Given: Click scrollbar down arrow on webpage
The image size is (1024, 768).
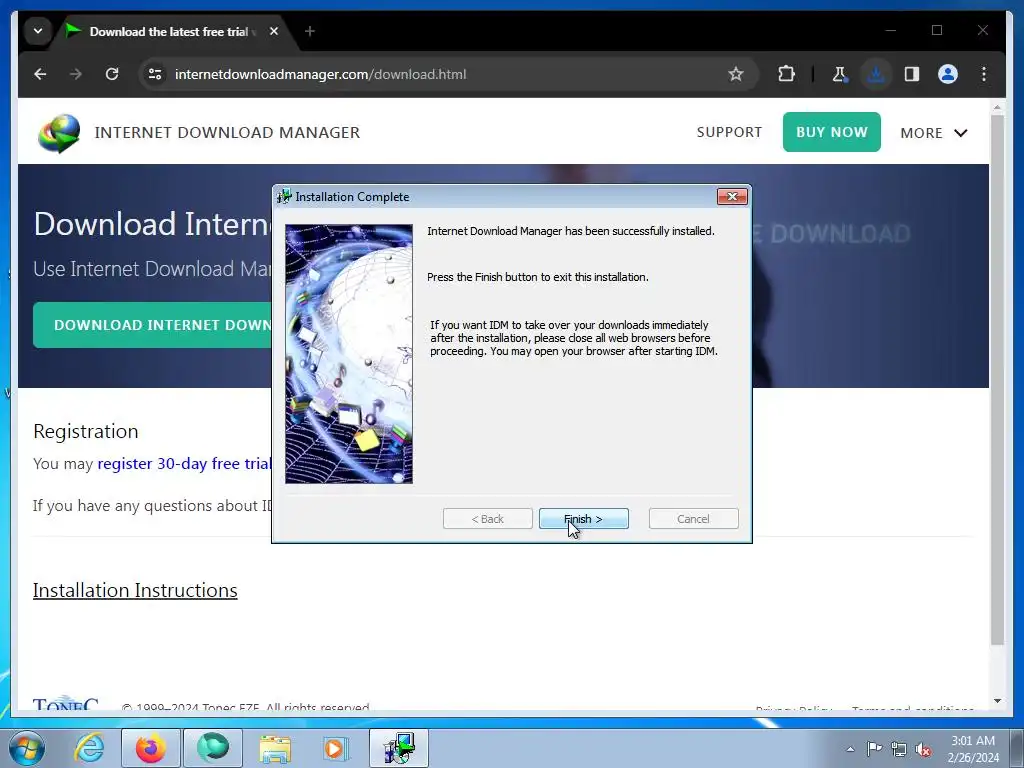Looking at the screenshot, I should [997, 701].
